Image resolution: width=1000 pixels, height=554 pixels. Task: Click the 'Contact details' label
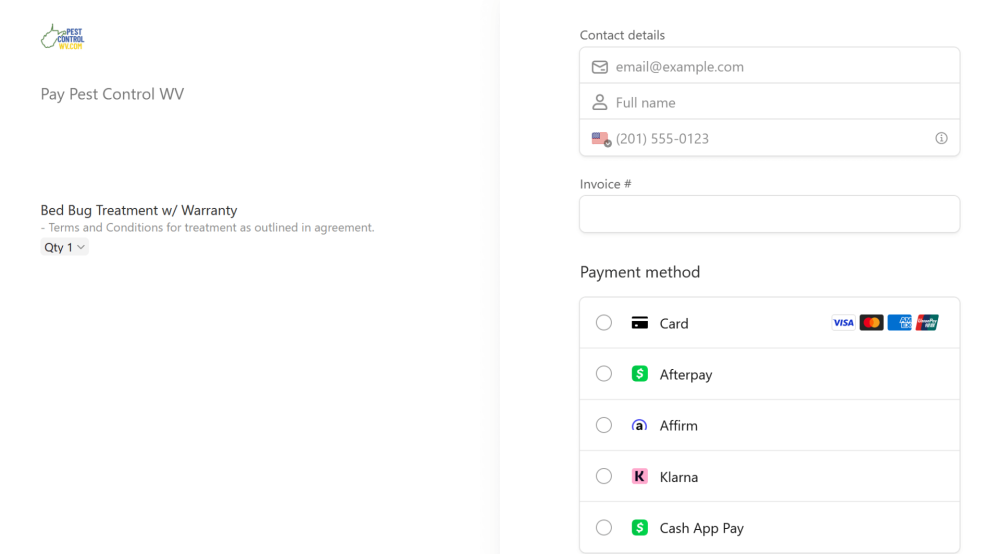622,35
